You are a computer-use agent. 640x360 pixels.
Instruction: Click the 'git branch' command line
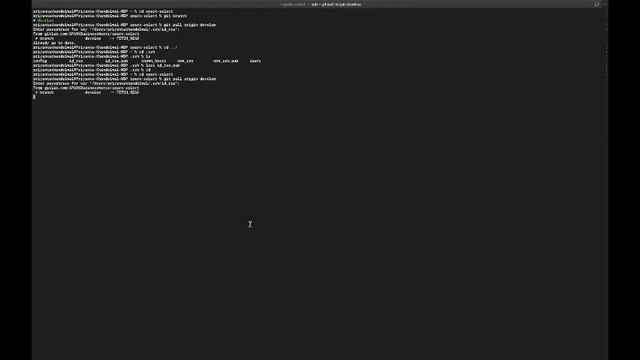[110, 16]
